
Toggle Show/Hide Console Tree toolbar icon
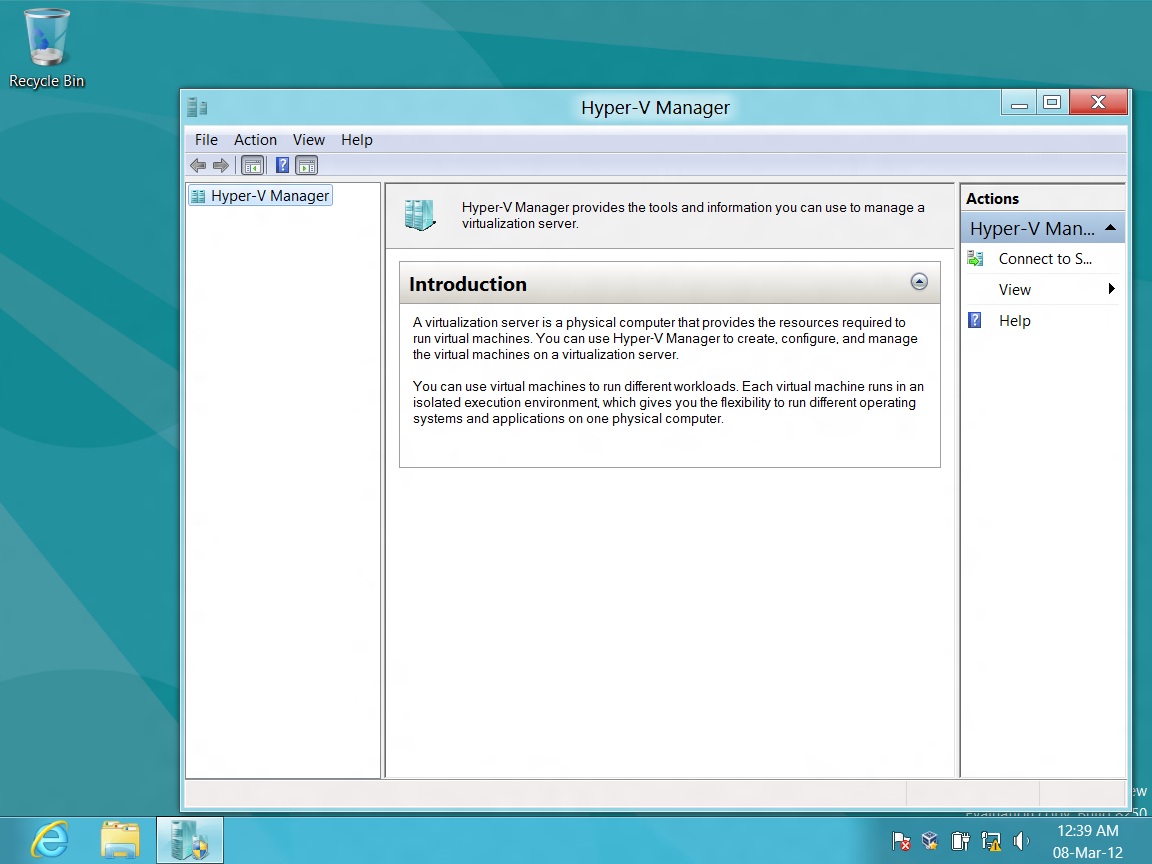coord(252,165)
